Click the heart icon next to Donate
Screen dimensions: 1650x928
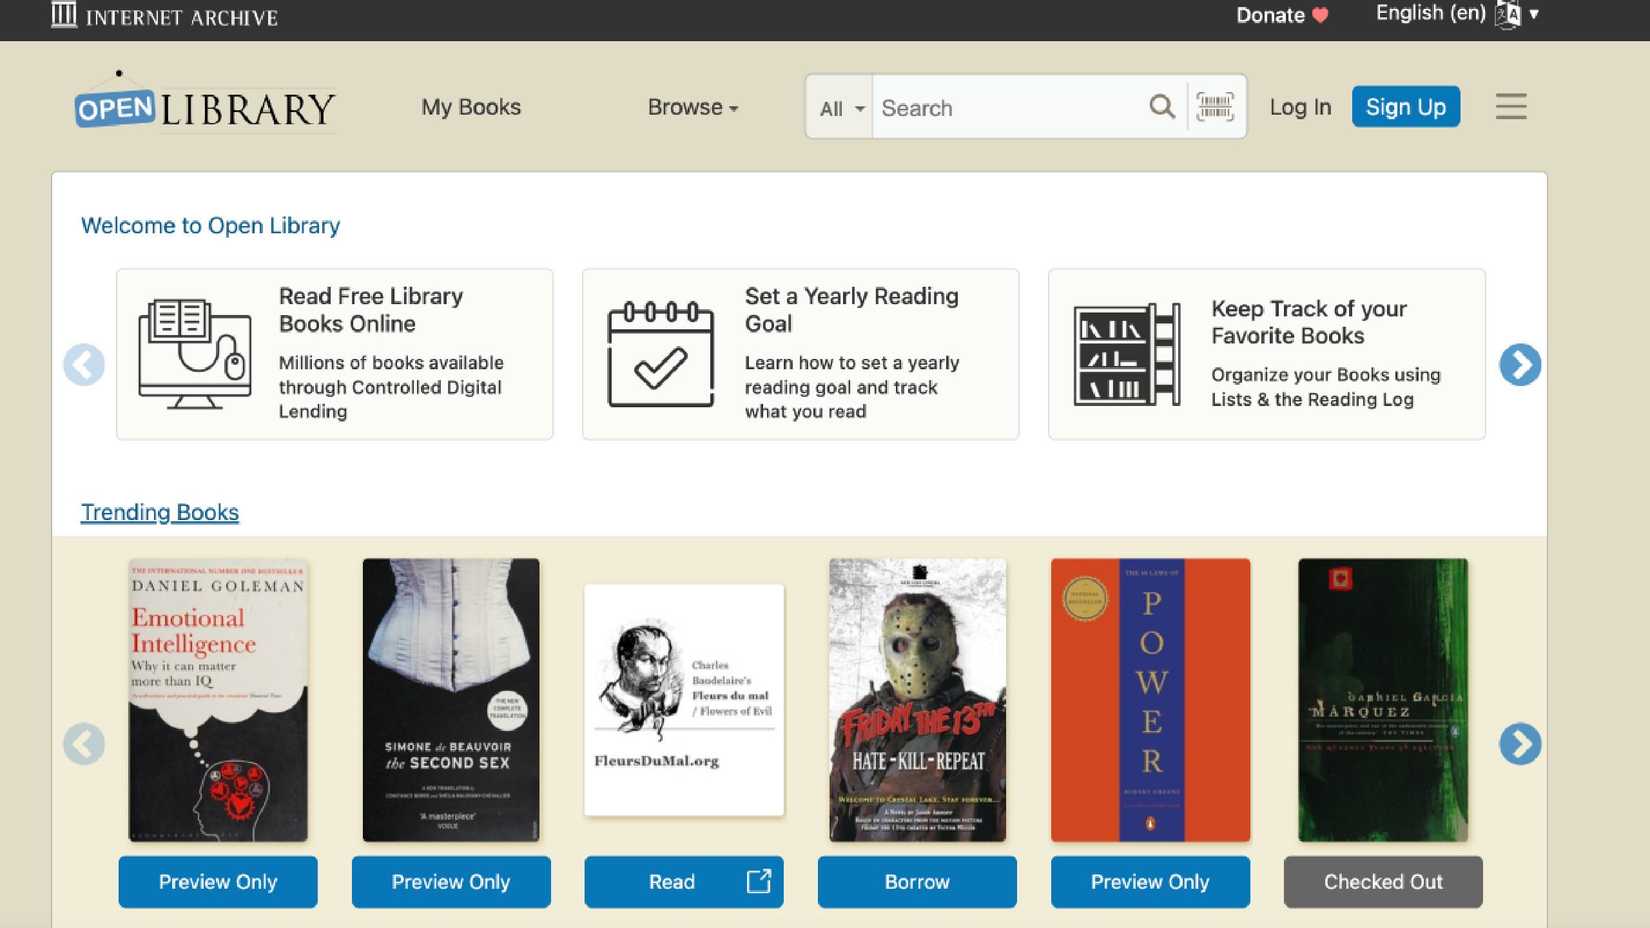[1319, 15]
